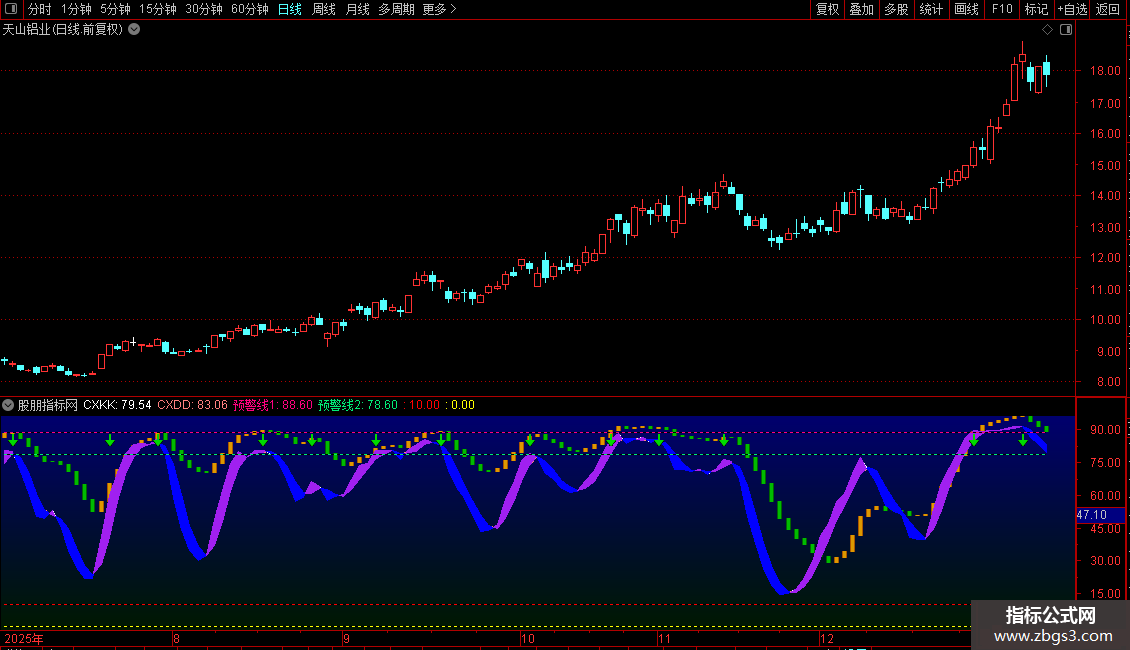Switch to the 周线 weekly tab
Screen dimensions: 1130x650
(323, 9)
